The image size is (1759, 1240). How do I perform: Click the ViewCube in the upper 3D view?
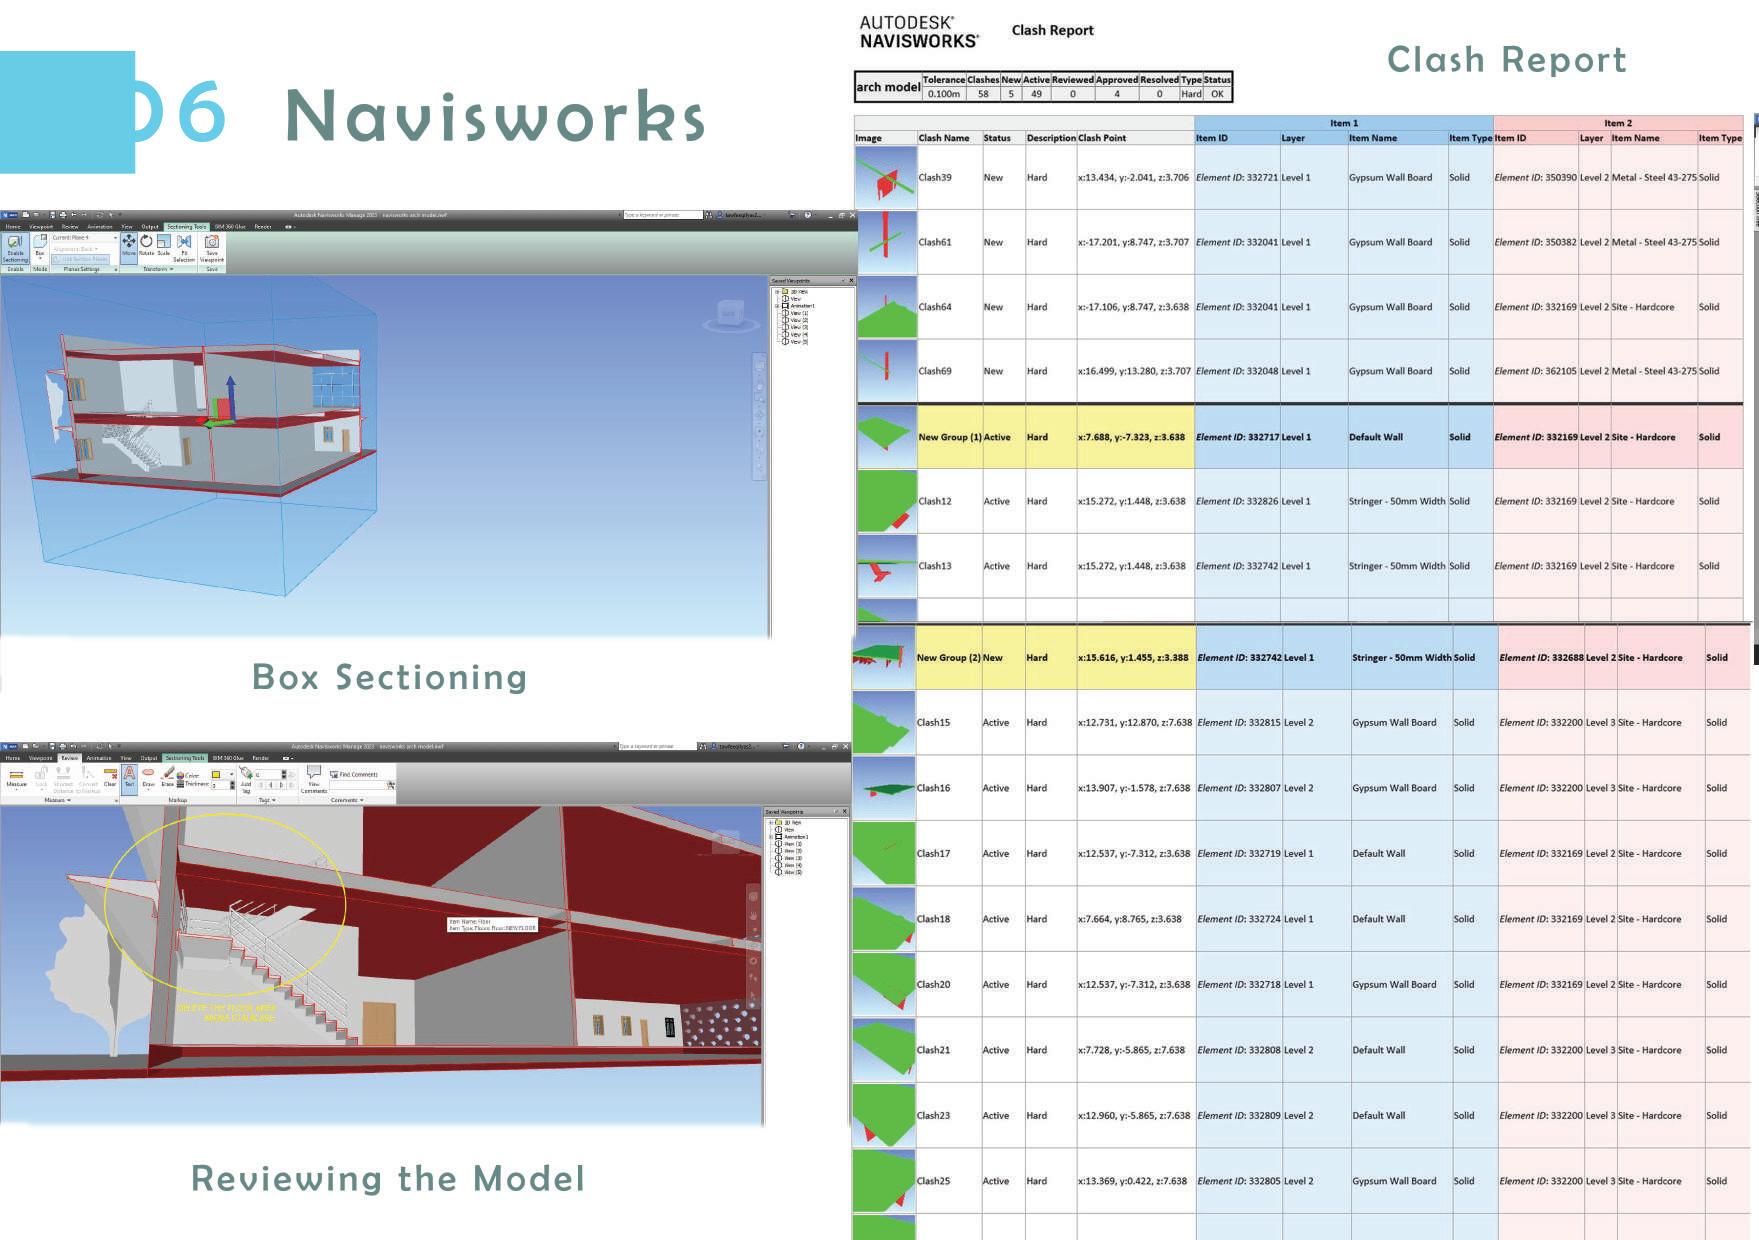[x=730, y=314]
